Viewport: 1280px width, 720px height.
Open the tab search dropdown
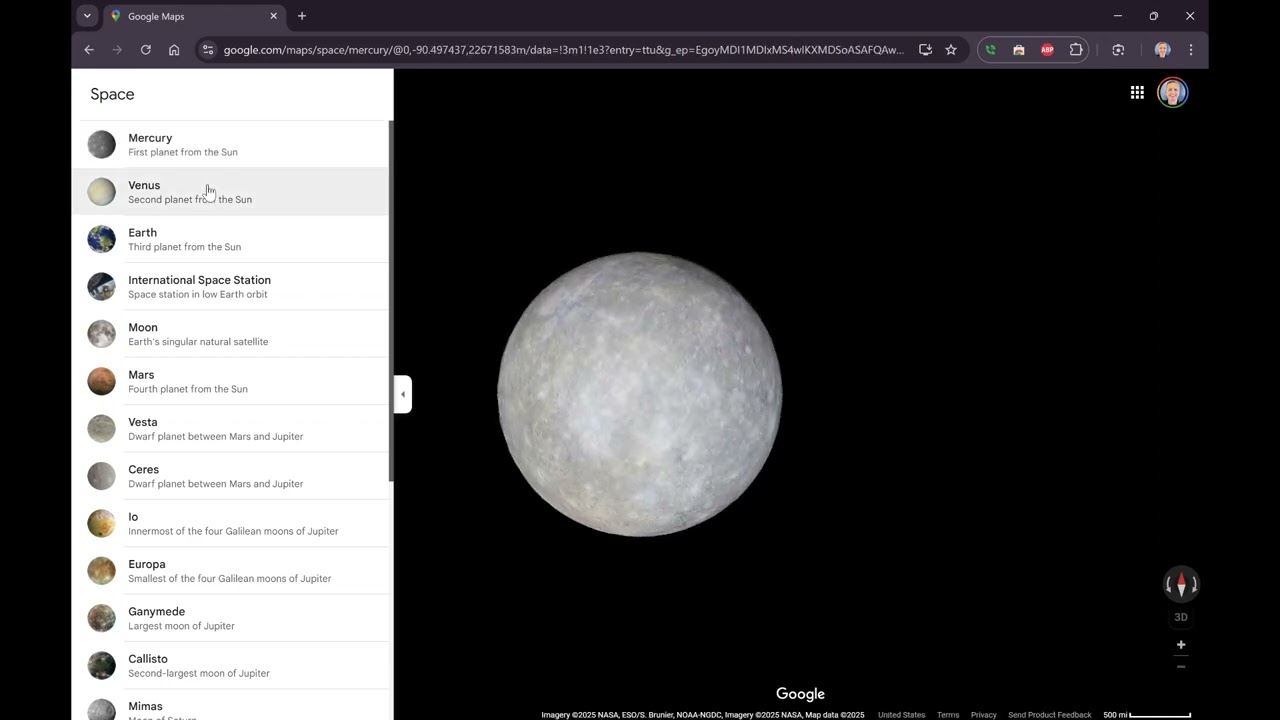[x=87, y=16]
